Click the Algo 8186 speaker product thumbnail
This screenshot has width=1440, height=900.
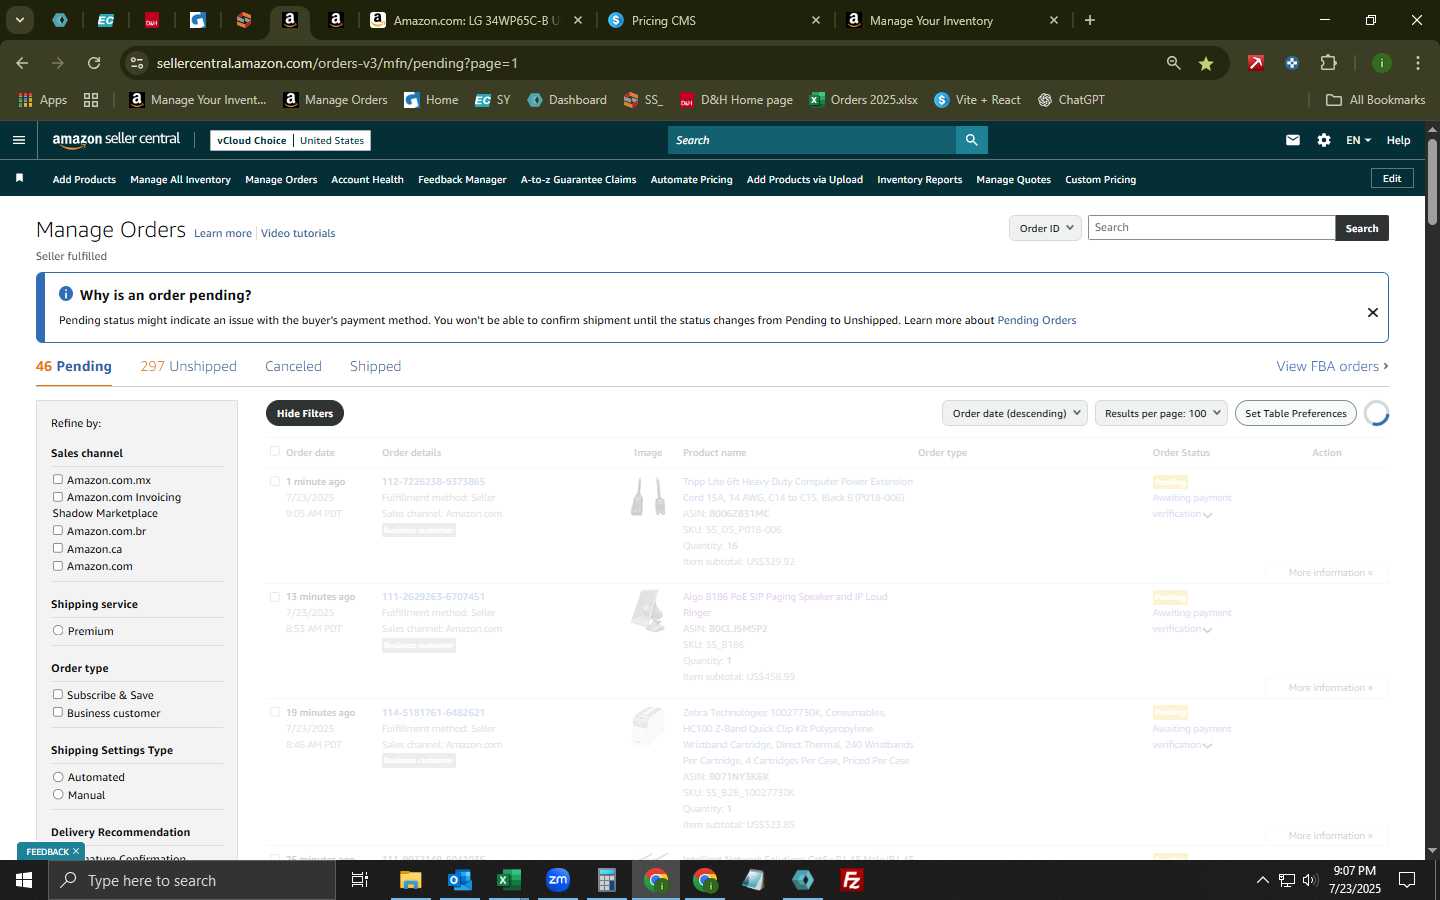click(648, 611)
